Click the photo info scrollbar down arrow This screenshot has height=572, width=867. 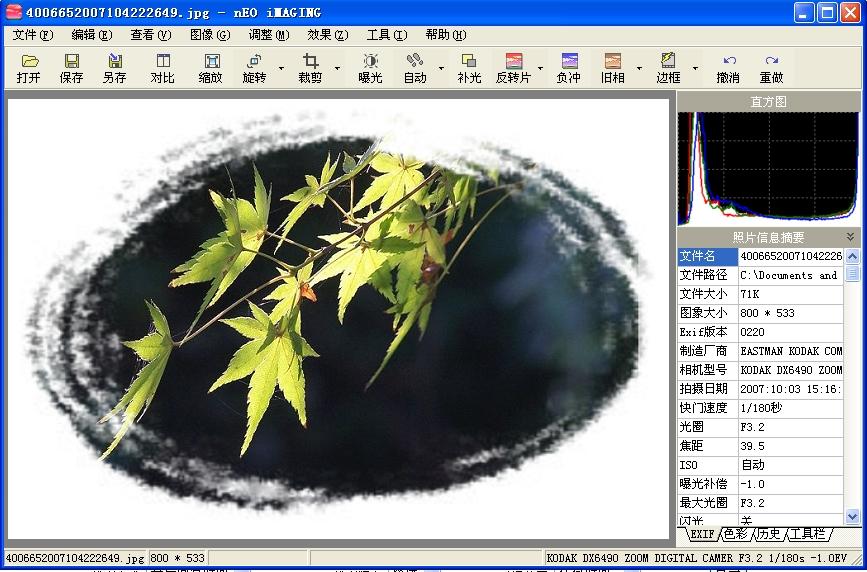(x=852, y=517)
